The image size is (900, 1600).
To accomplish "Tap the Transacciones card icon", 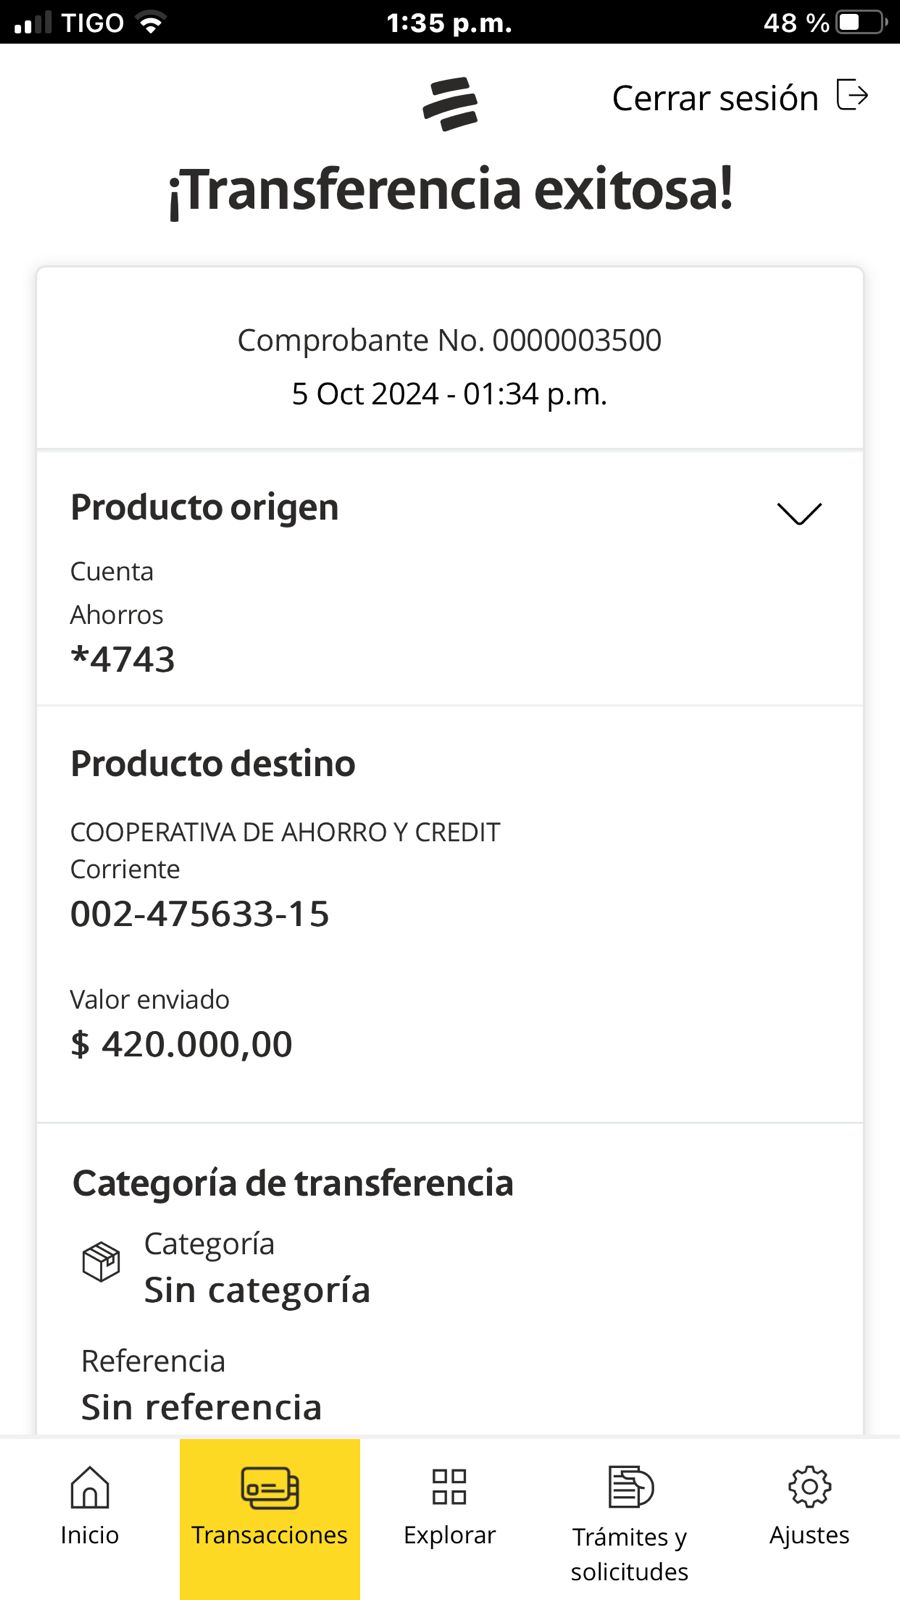I will [270, 1487].
